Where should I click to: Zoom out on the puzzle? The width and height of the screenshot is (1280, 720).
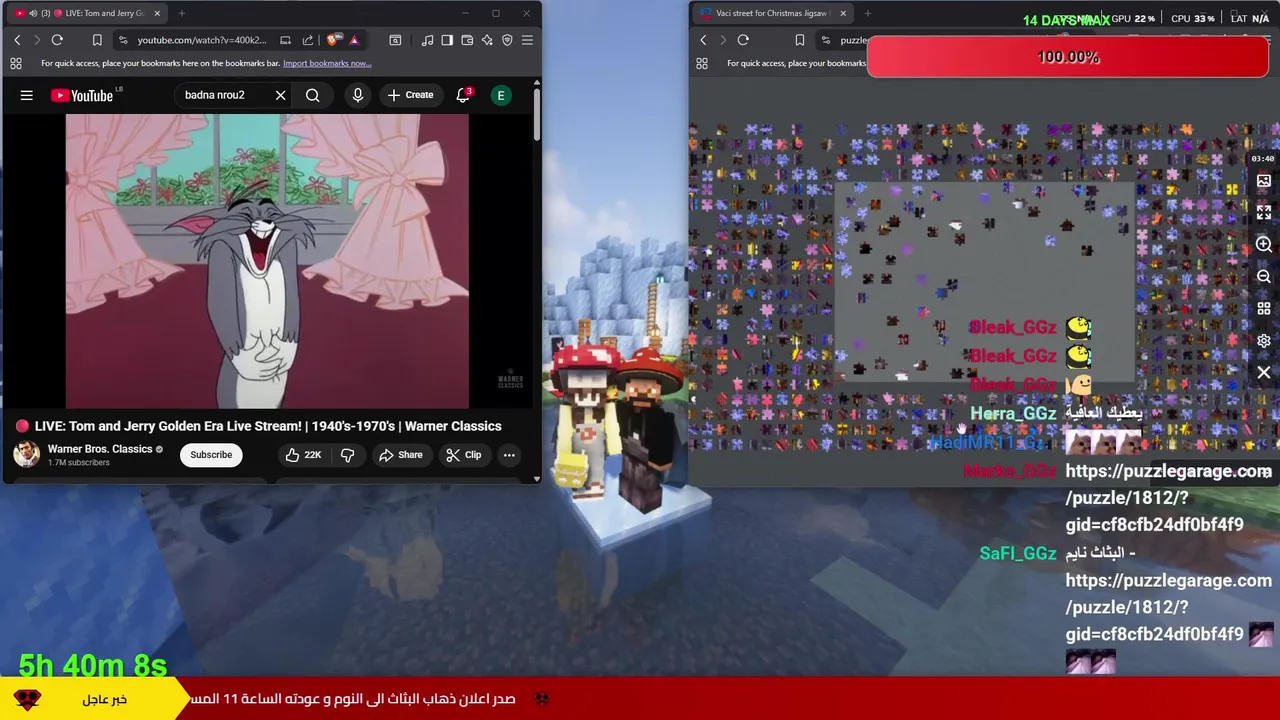[x=1264, y=277]
